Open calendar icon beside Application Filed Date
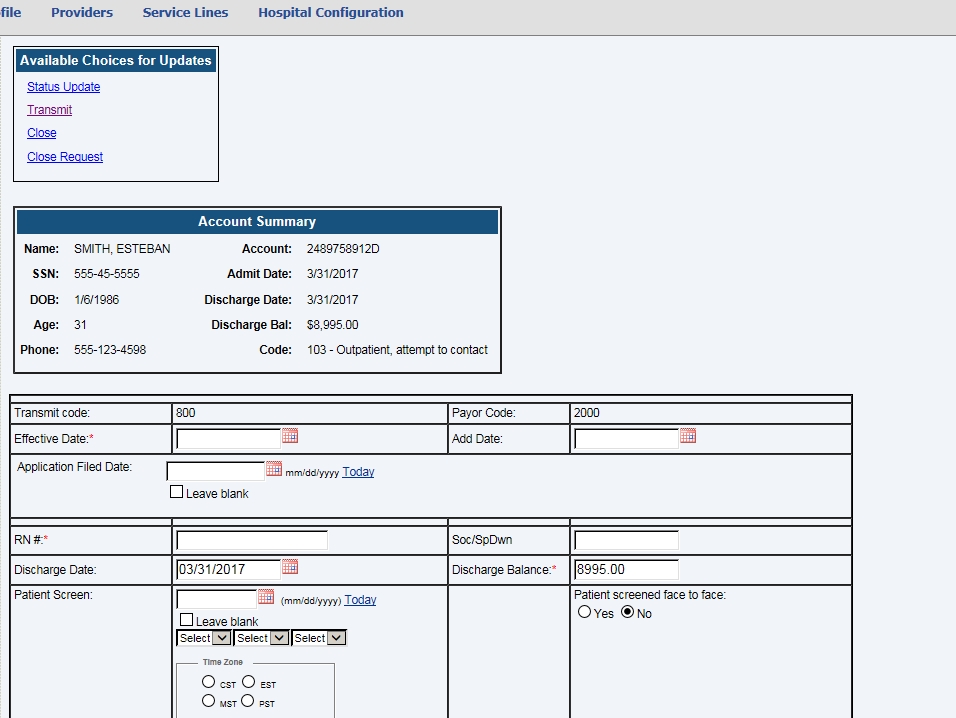This screenshot has width=956, height=718. tap(274, 469)
